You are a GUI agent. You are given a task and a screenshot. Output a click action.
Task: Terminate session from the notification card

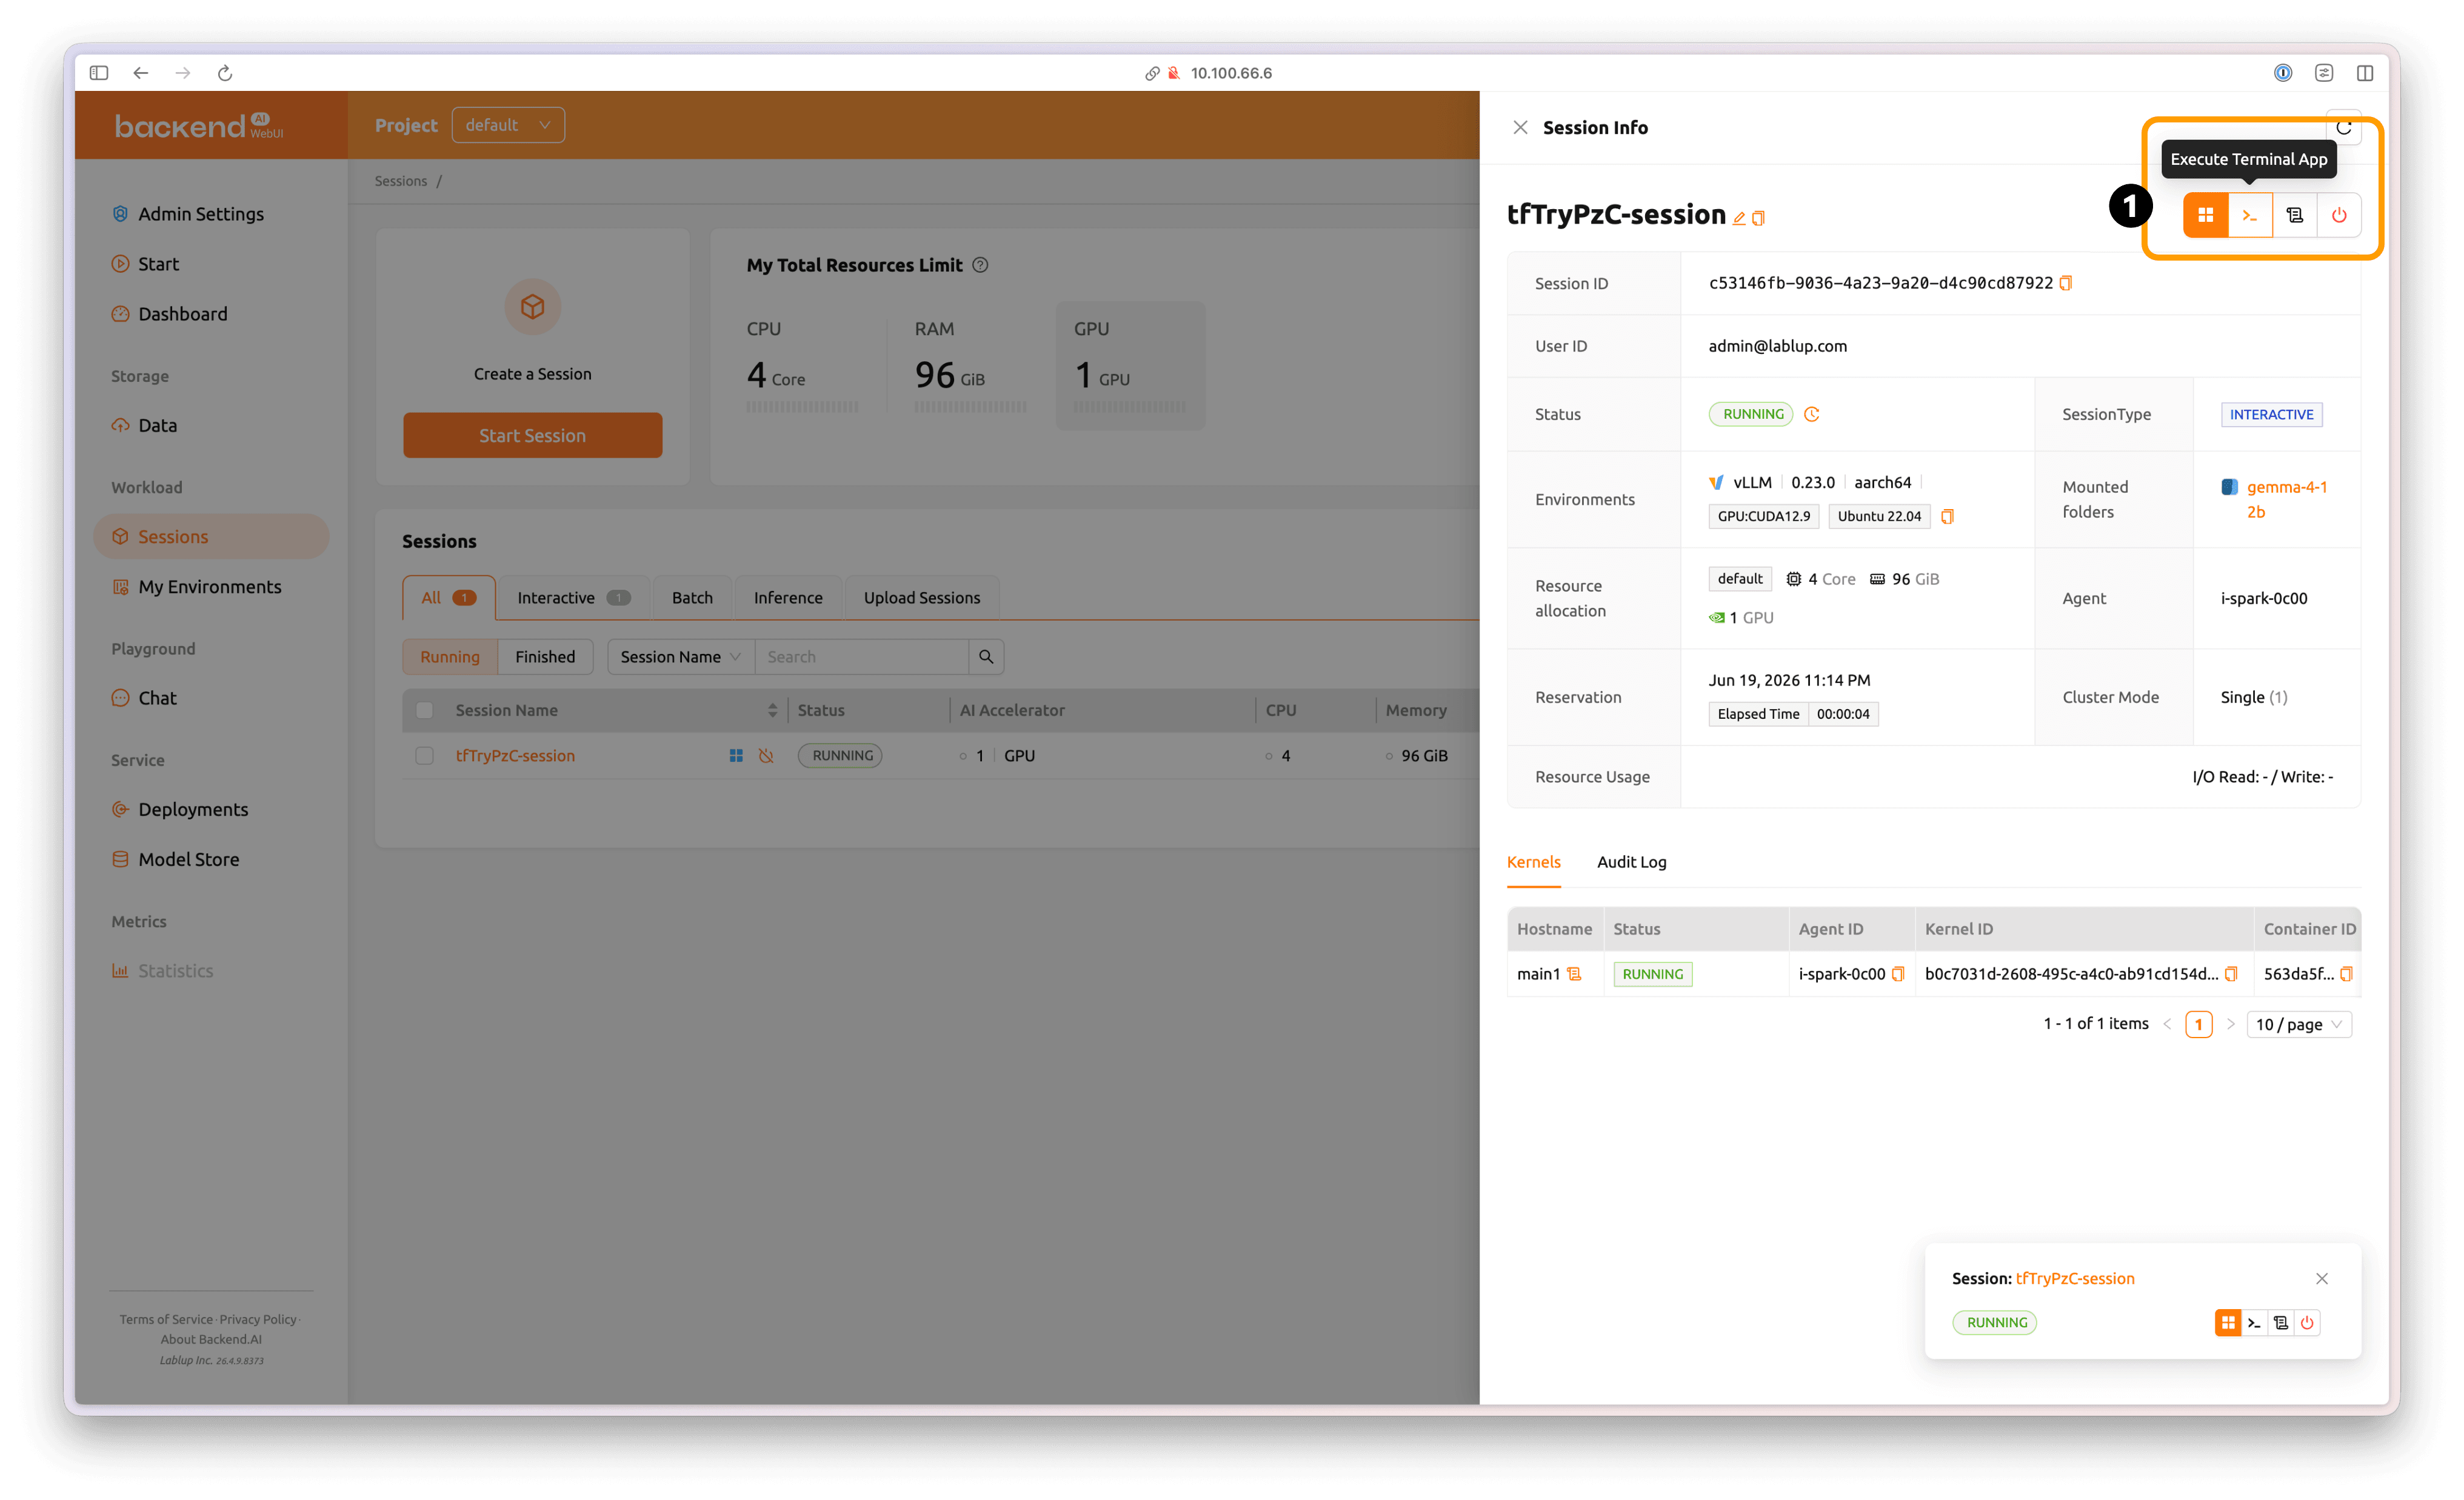pyautogui.click(x=2307, y=1322)
